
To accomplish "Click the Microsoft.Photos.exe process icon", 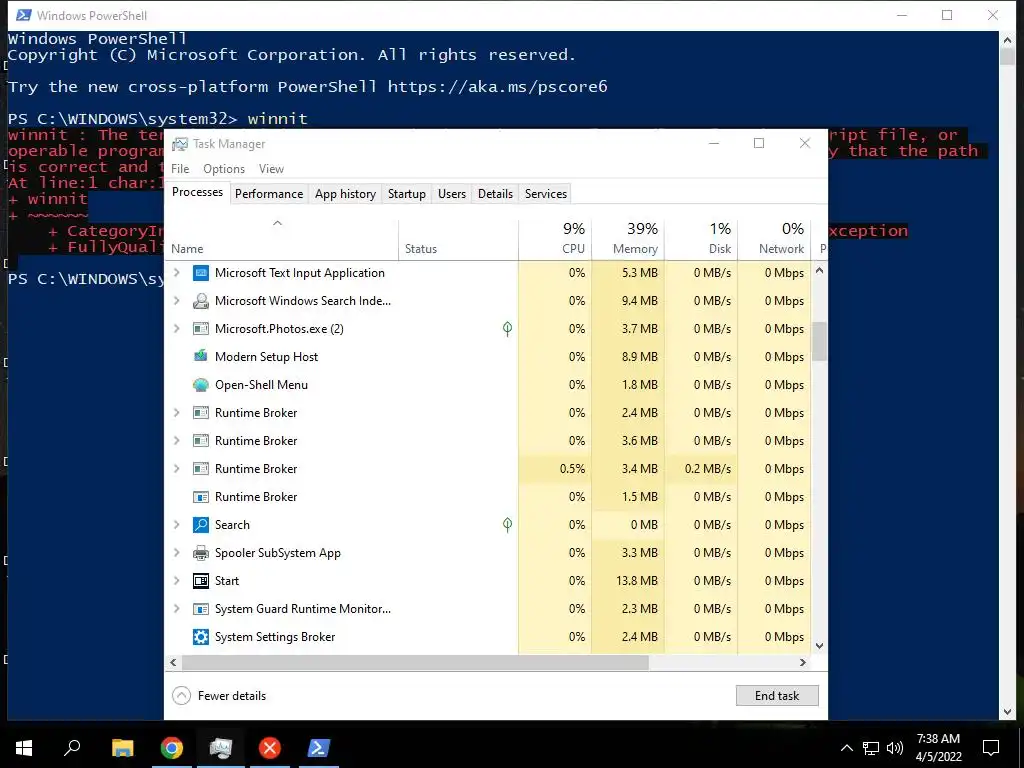I will point(200,328).
